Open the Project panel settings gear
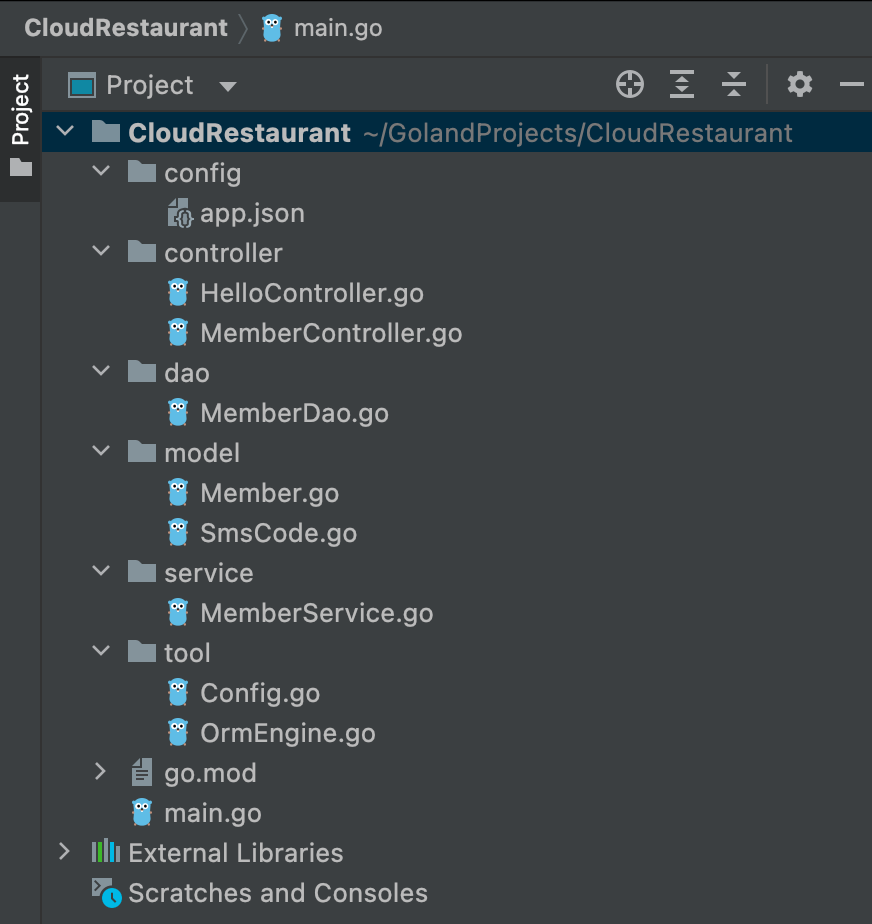872x924 pixels. [x=800, y=85]
